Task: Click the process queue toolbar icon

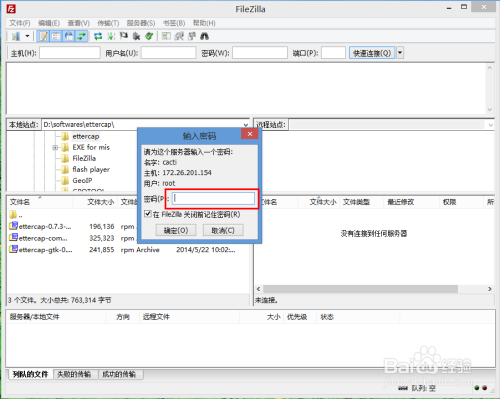Action: (x=111, y=36)
